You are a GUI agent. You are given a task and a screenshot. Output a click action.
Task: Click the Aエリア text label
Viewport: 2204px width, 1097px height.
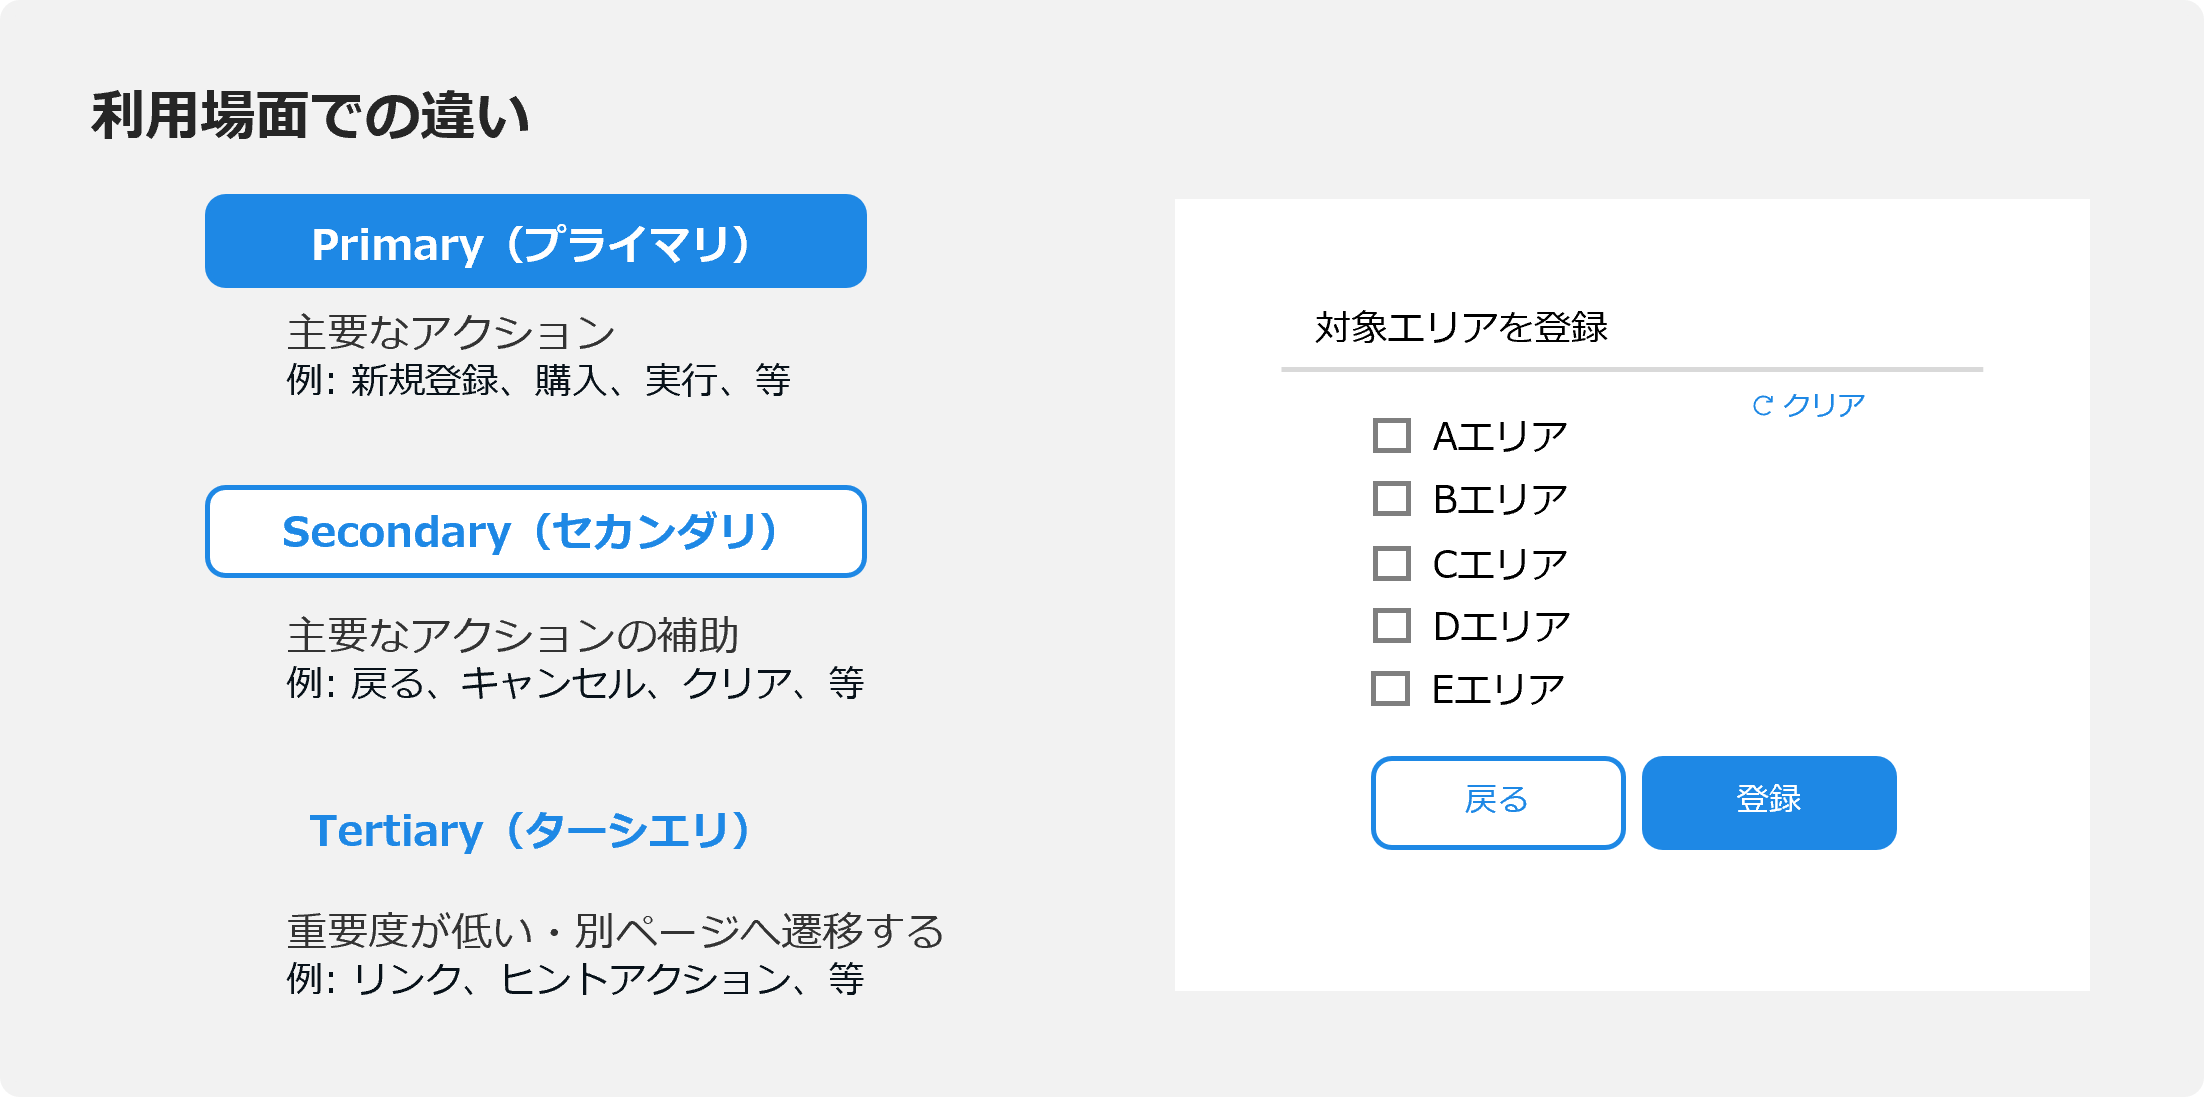pyautogui.click(x=1499, y=437)
